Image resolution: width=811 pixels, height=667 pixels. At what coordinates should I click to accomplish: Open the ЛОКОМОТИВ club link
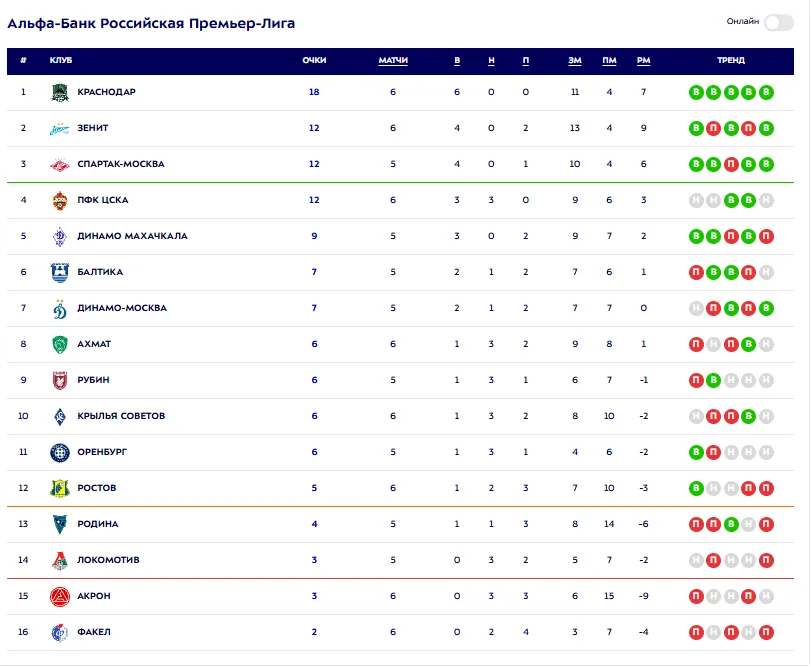(x=109, y=560)
